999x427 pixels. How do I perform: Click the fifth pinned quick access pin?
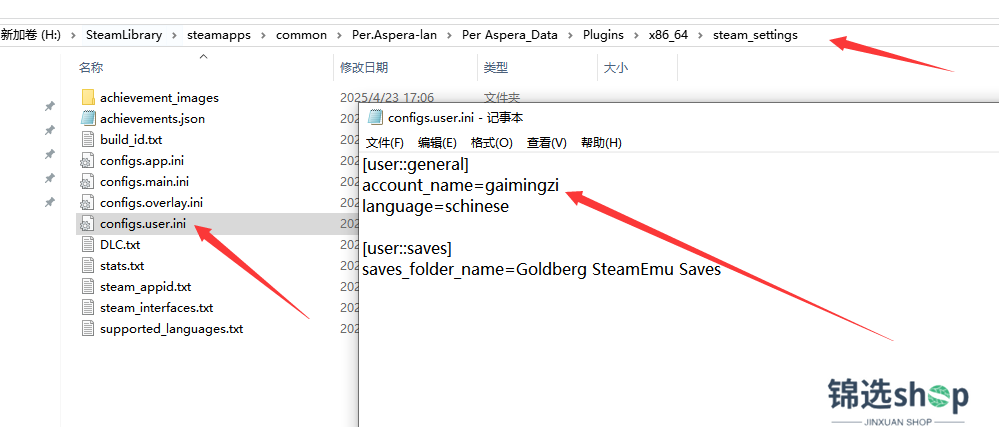point(50,203)
